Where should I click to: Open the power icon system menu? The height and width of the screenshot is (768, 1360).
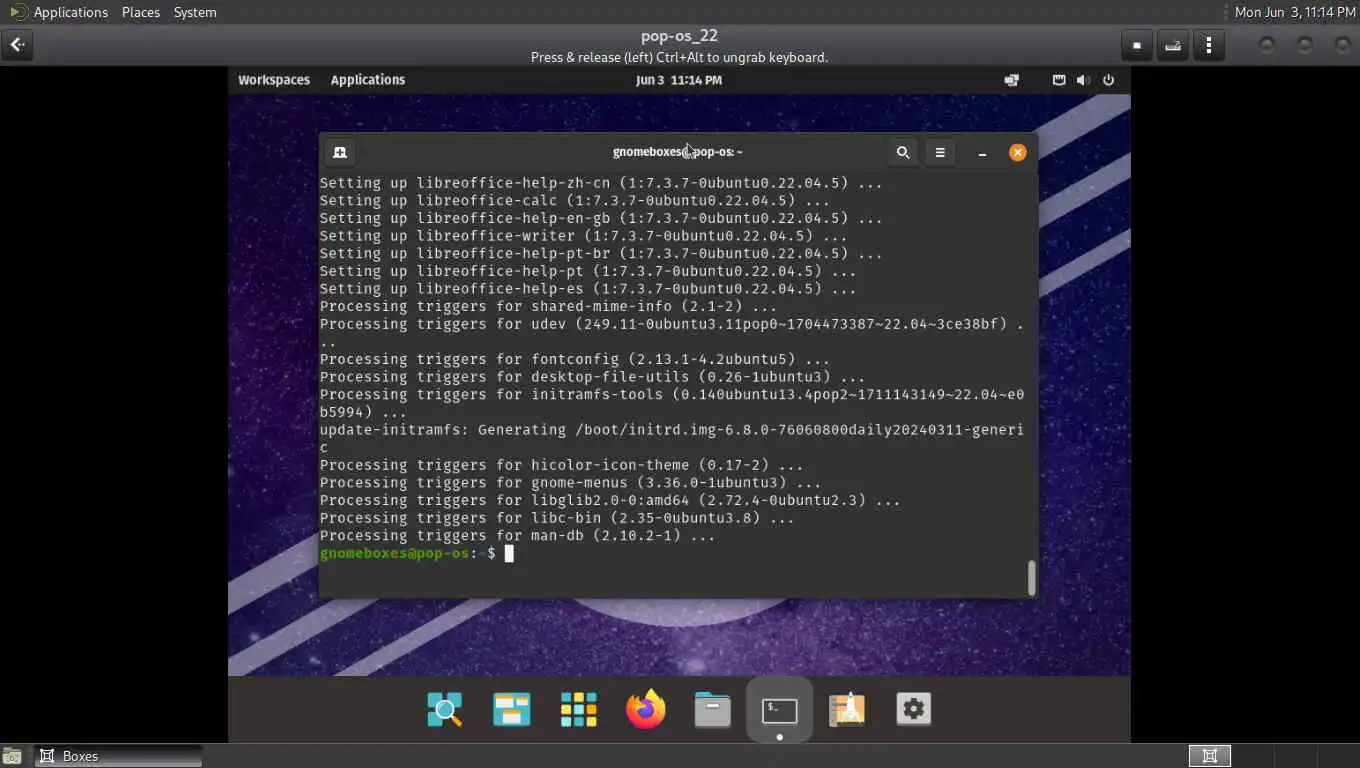[x=1108, y=80]
